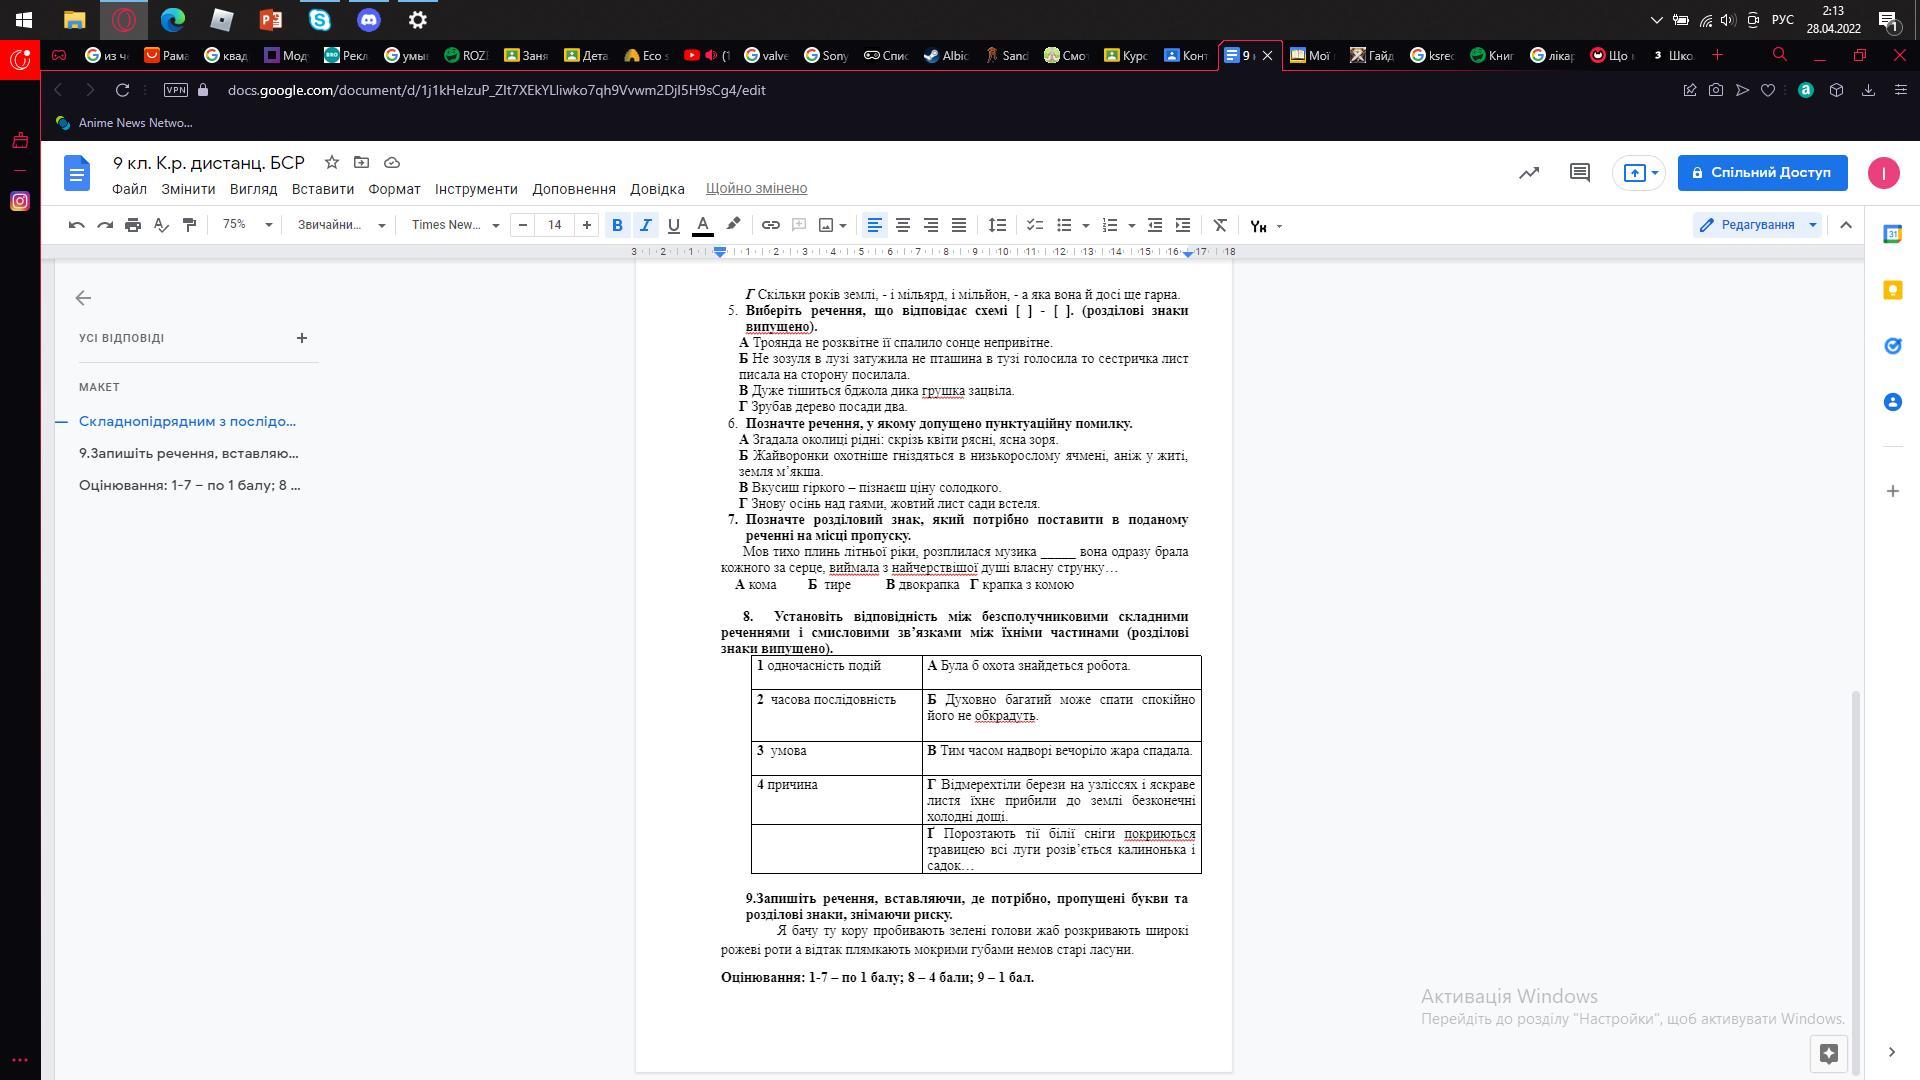Click the Undo arrow in toolbar
Screen dimensions: 1920x1080
tap(76, 225)
